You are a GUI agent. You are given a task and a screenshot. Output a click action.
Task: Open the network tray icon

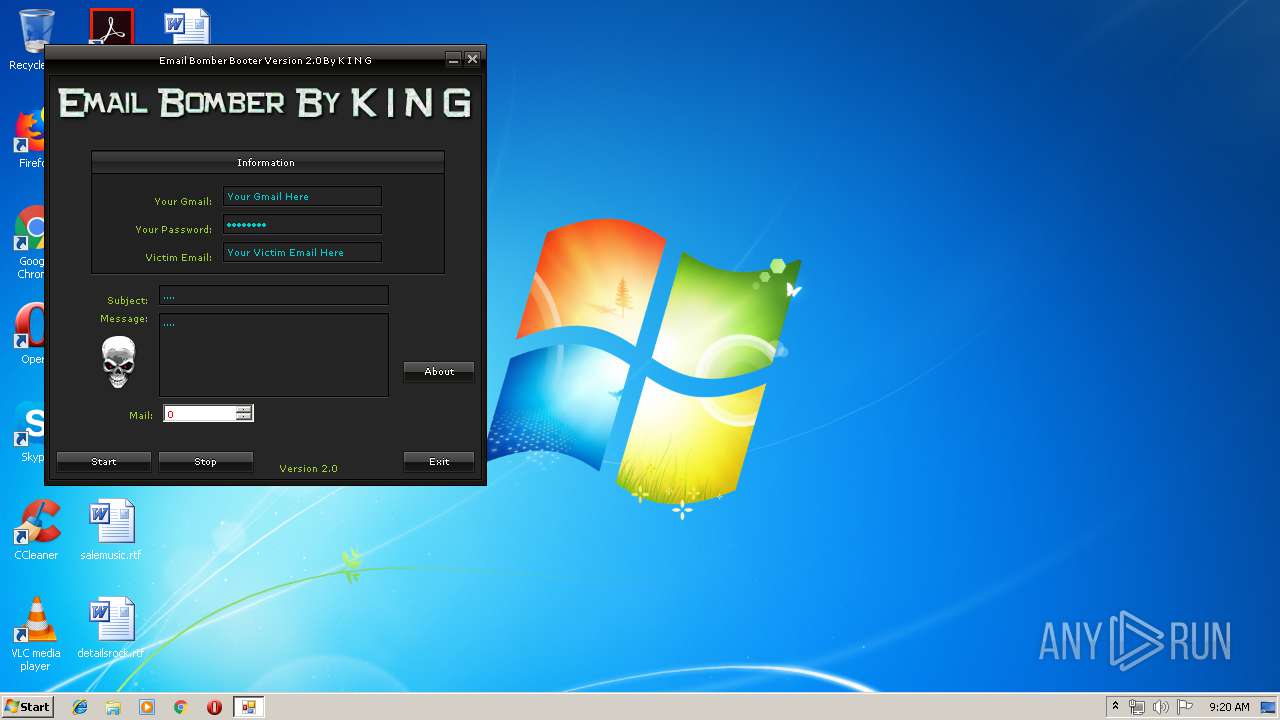pyautogui.click(x=1137, y=707)
